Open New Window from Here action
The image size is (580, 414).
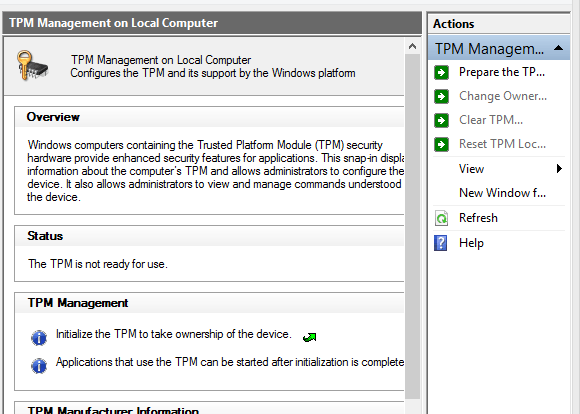502,193
